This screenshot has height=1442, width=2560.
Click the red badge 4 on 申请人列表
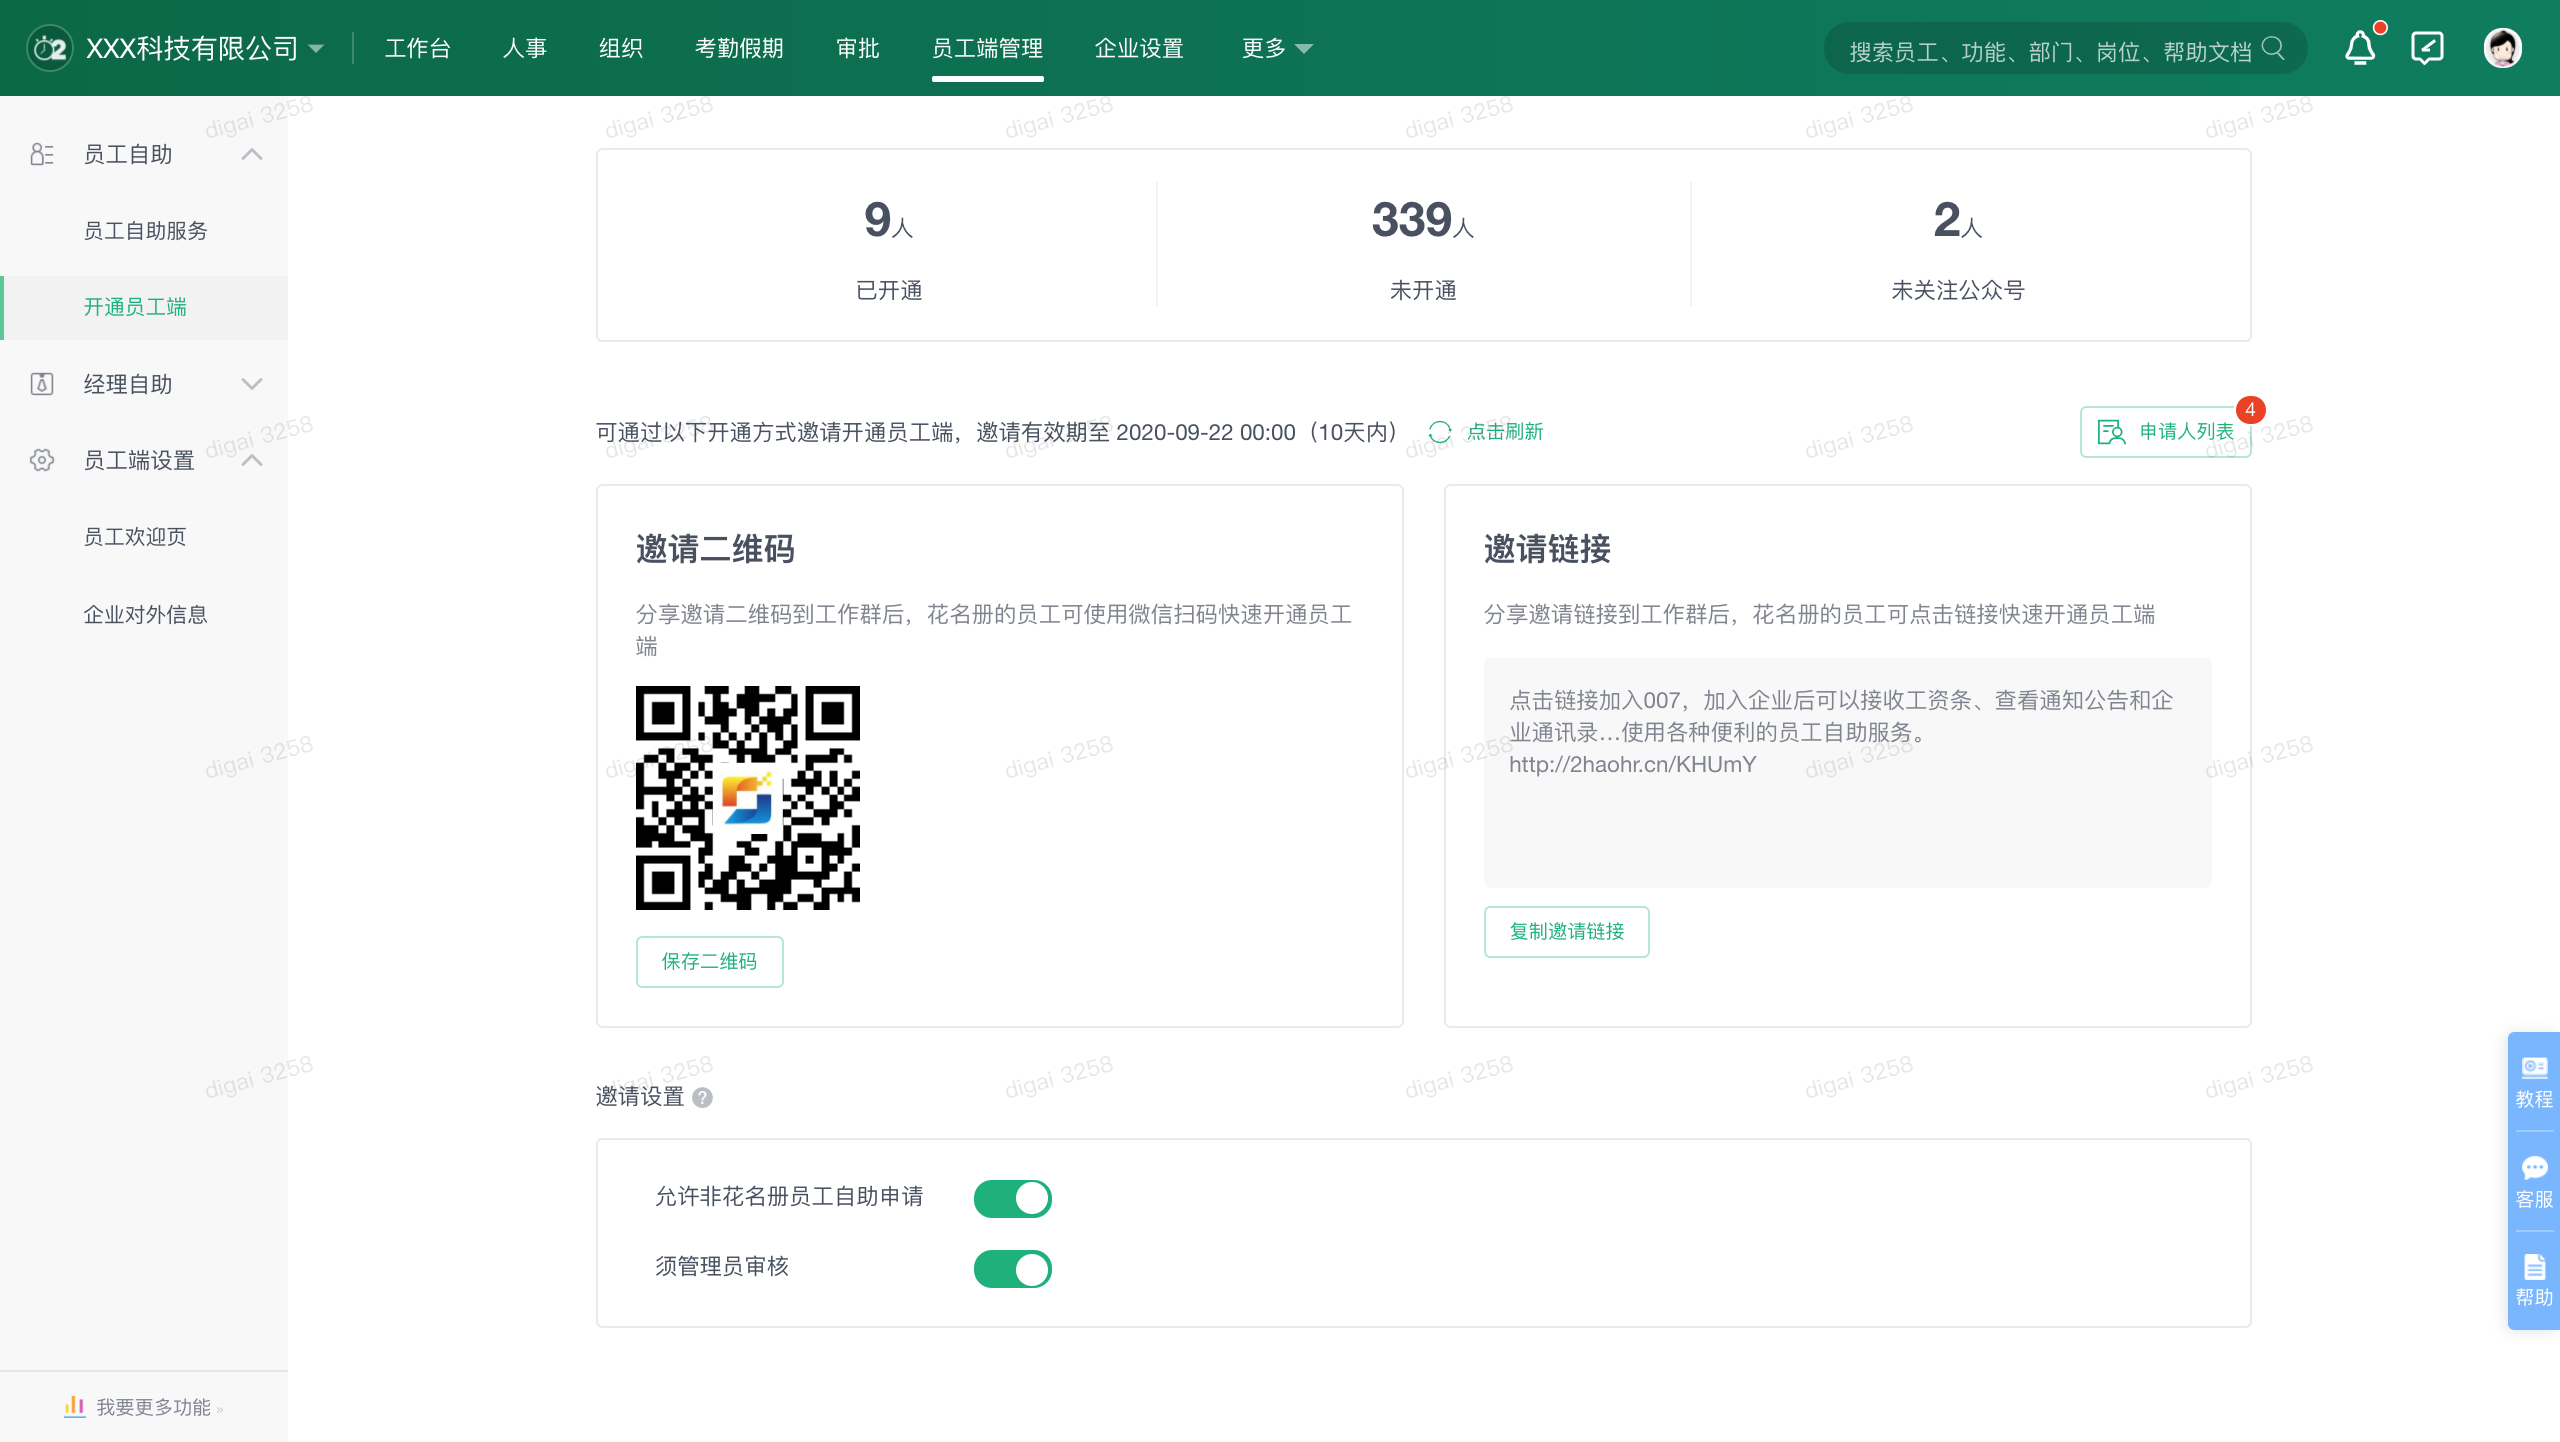[2250, 410]
